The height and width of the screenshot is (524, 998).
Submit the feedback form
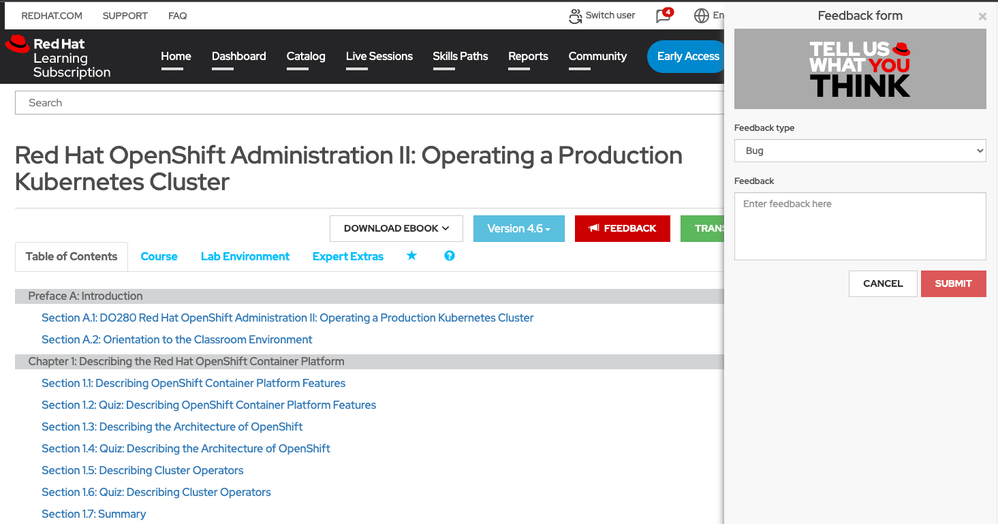(x=953, y=284)
